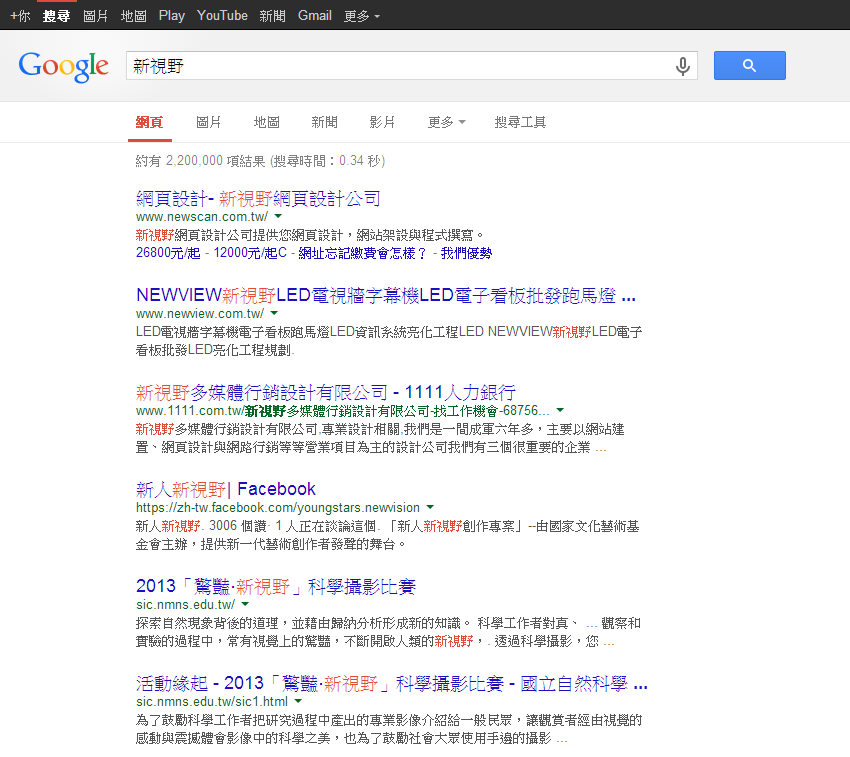Expand arrow next to facebook.com/youngstars.newvision URL

(x=430, y=507)
